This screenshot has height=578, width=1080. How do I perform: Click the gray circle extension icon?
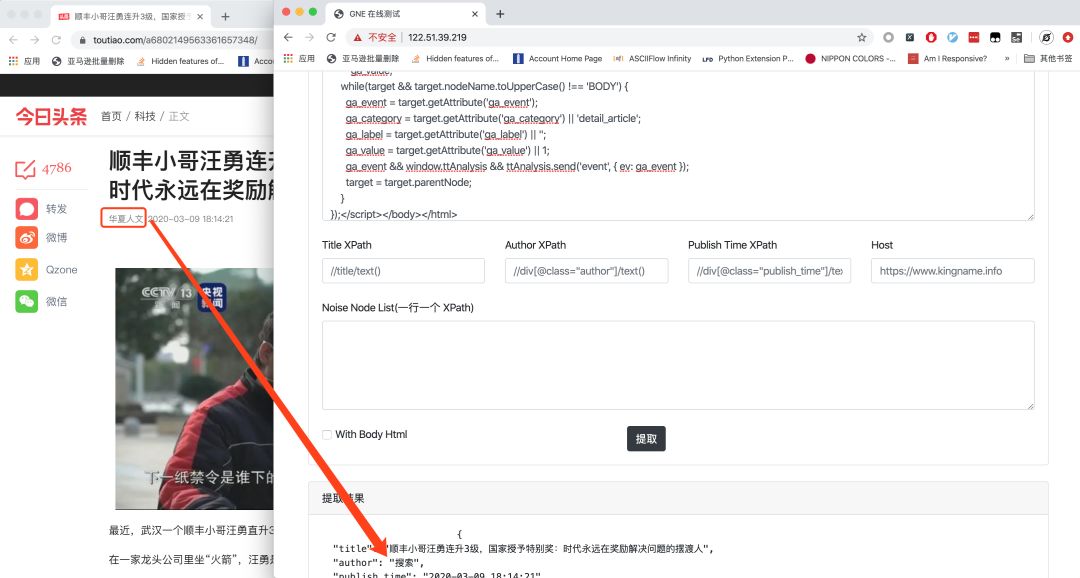pyautogui.click(x=888, y=37)
